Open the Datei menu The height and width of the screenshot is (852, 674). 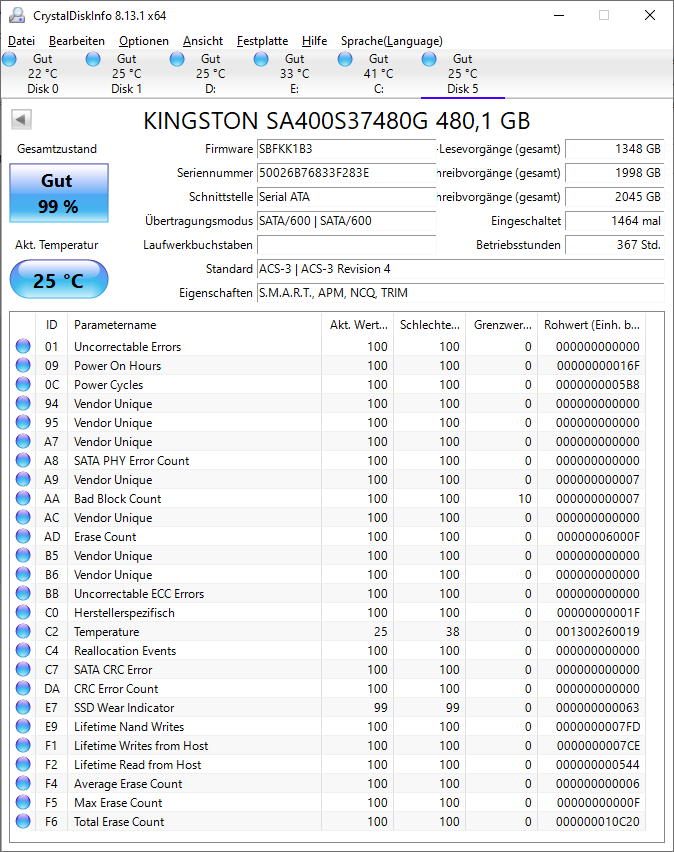[22, 41]
